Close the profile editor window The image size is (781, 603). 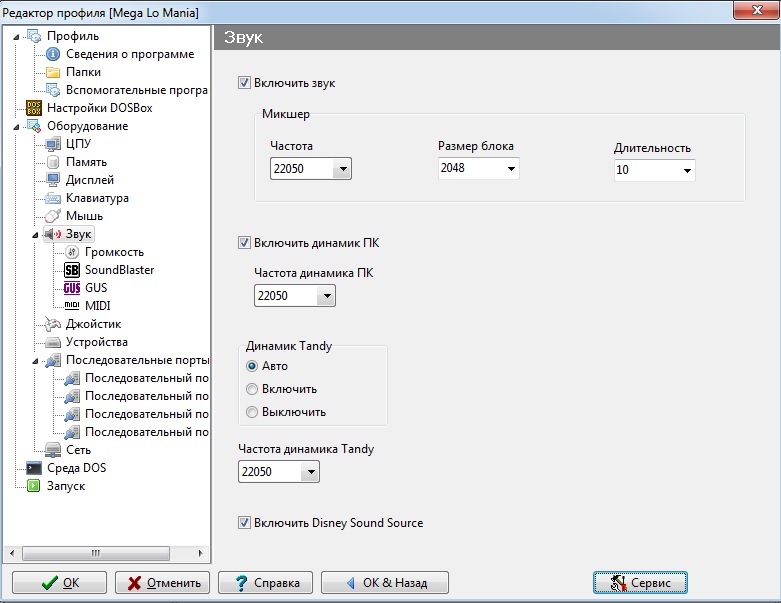pos(757,9)
